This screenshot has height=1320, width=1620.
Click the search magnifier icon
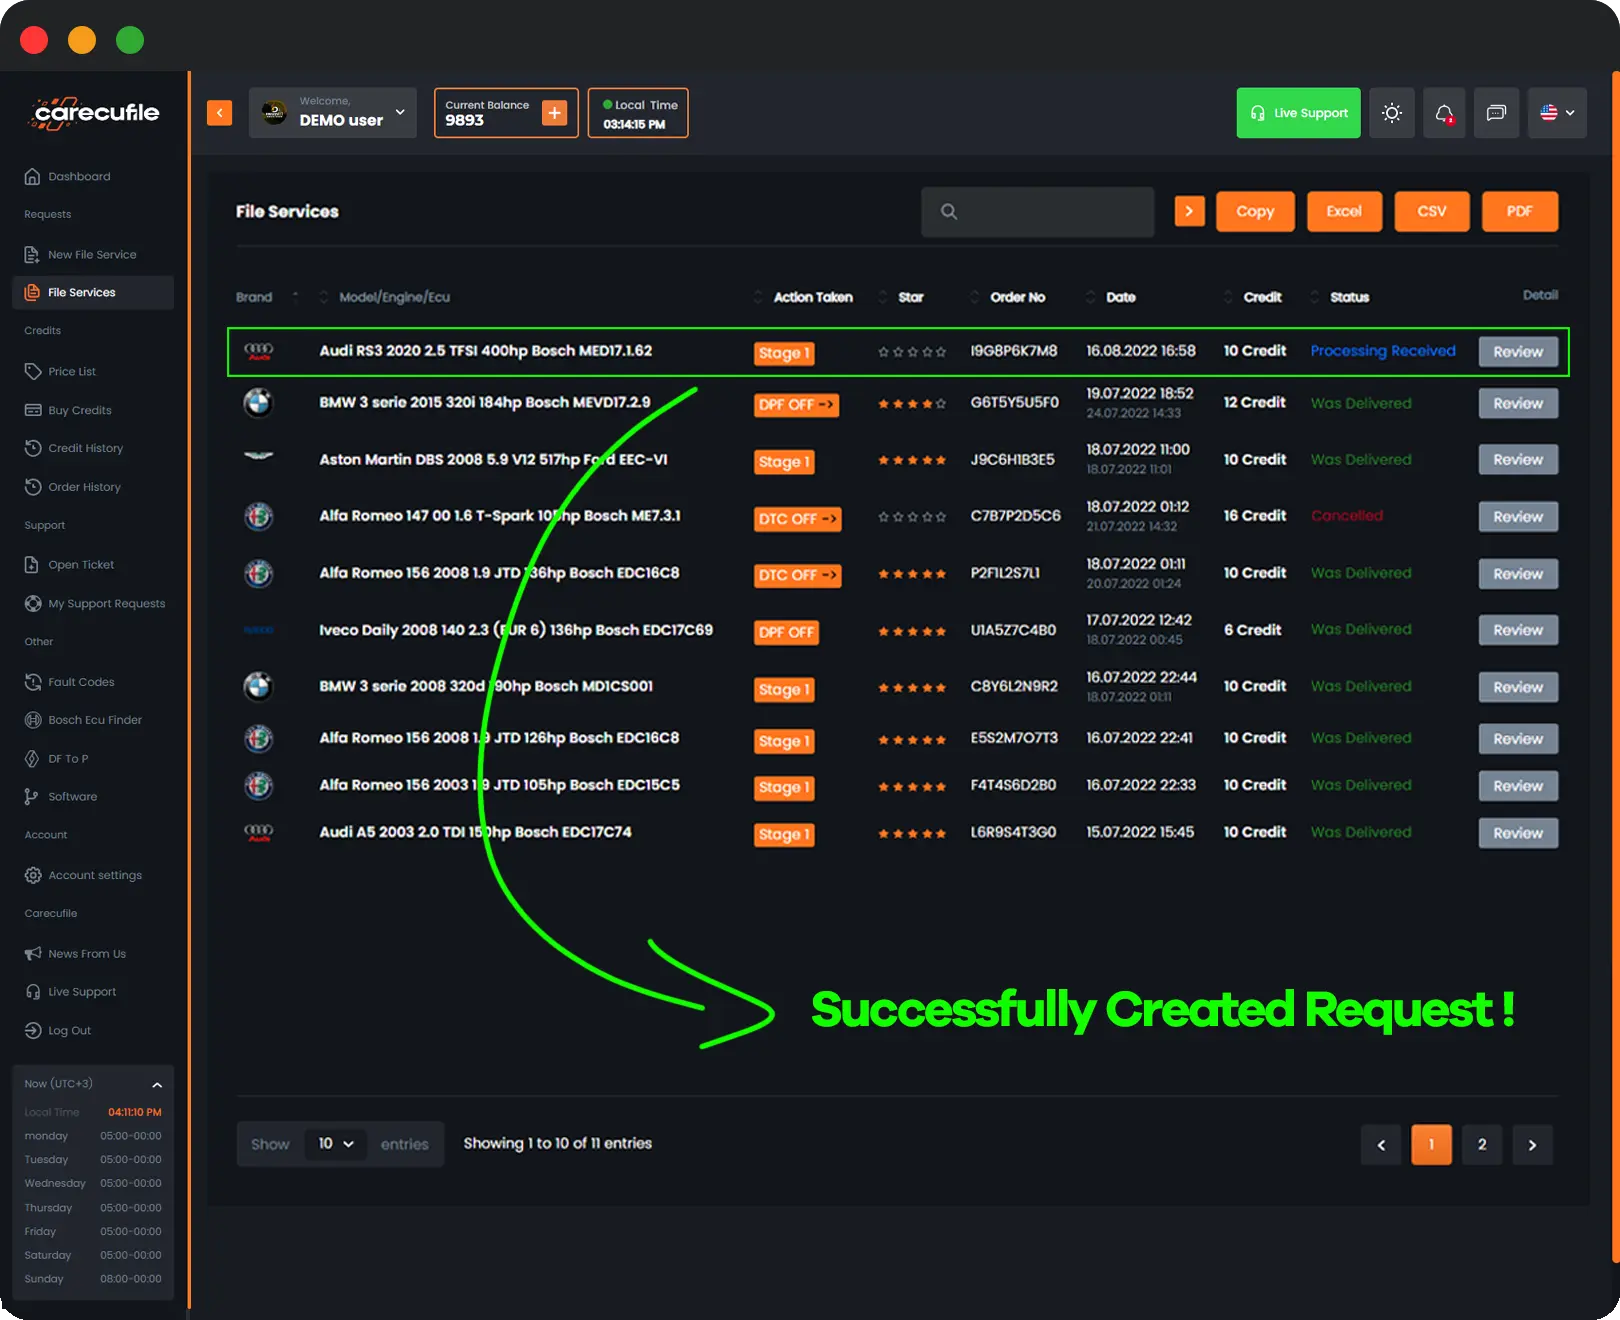949,212
